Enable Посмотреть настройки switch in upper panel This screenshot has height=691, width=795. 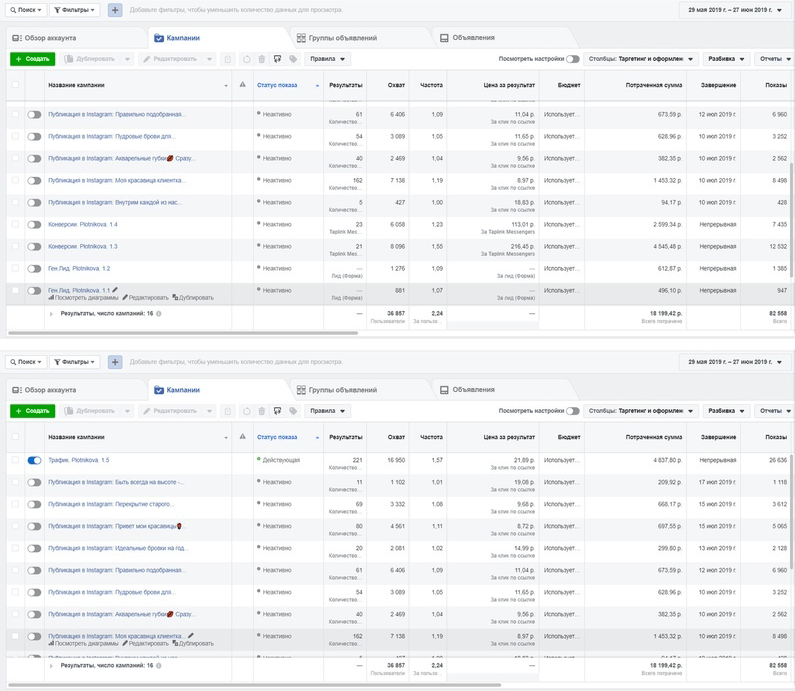573,59
